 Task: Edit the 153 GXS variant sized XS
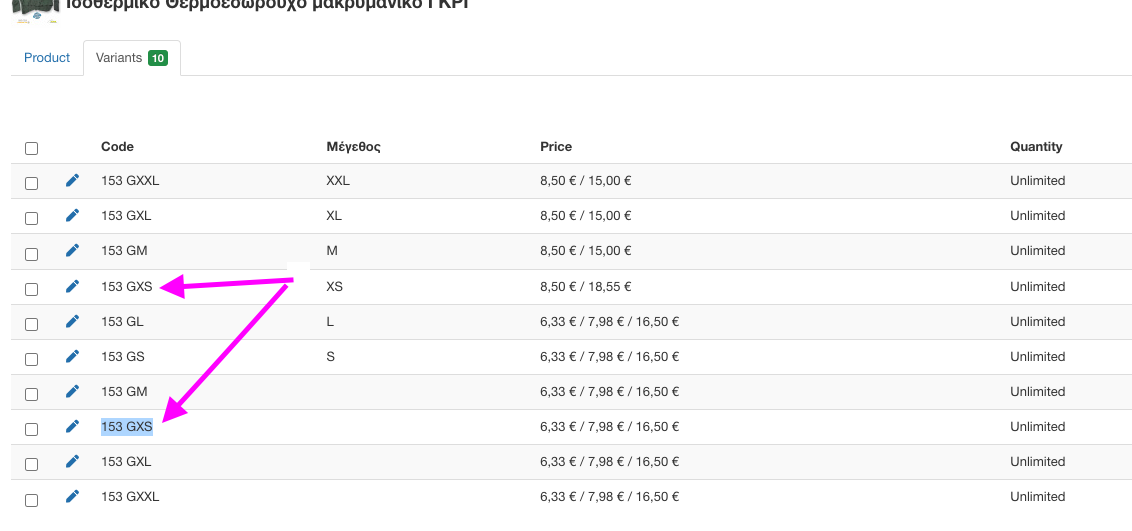tap(72, 287)
